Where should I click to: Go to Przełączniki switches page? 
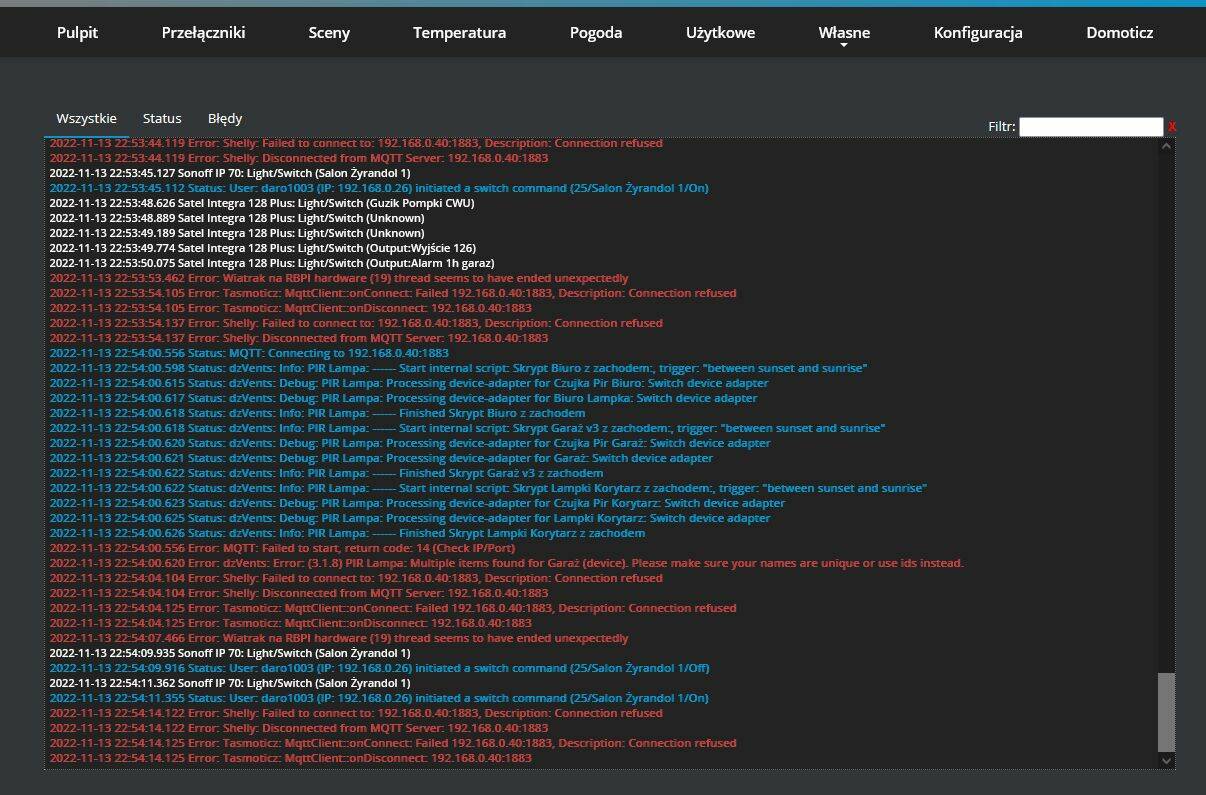click(203, 33)
